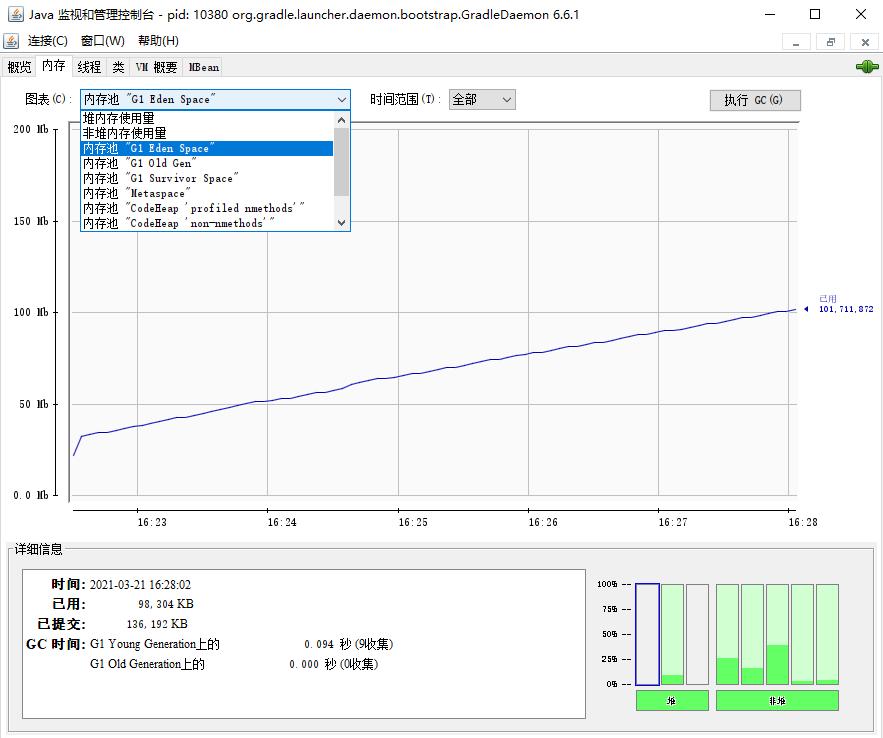Click the JConsole coffee-cup icon beside 连接 menu

[13, 41]
